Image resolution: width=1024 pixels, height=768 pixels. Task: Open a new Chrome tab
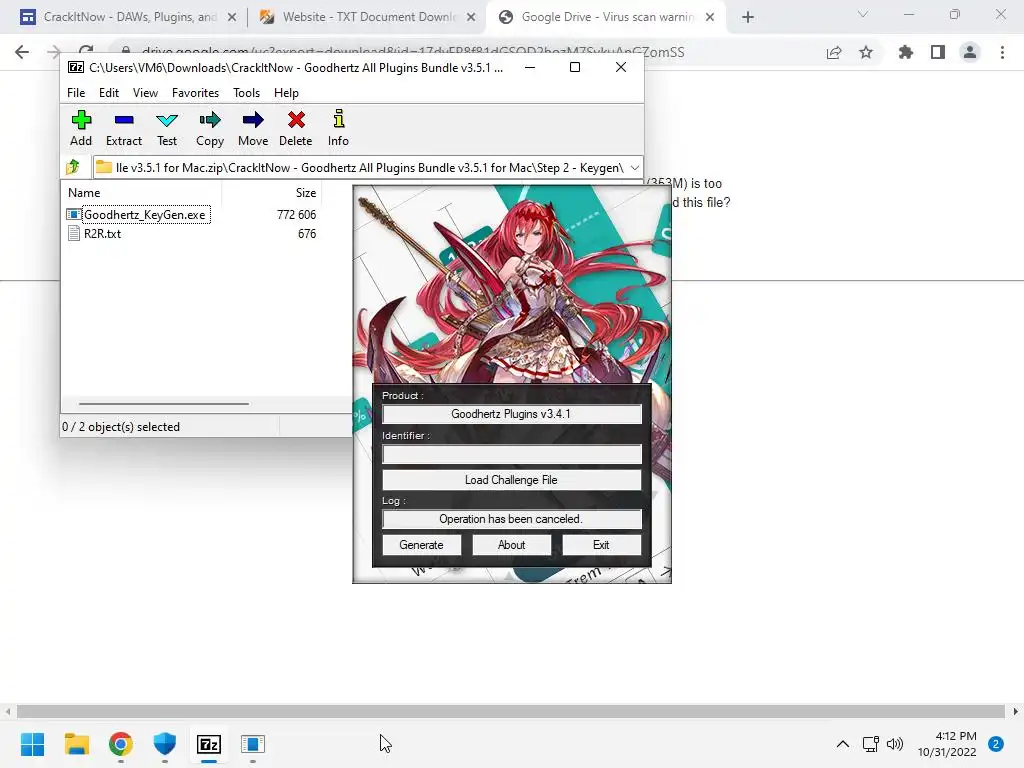(x=748, y=18)
